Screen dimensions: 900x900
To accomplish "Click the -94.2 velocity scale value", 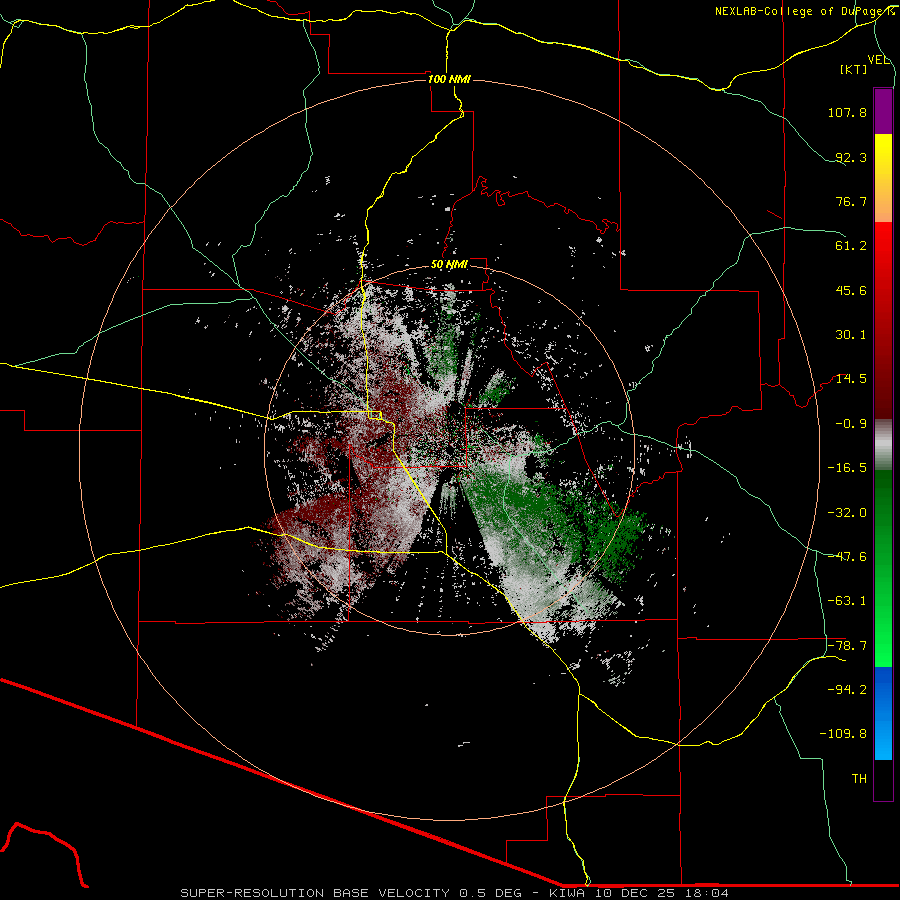I will point(847,690).
